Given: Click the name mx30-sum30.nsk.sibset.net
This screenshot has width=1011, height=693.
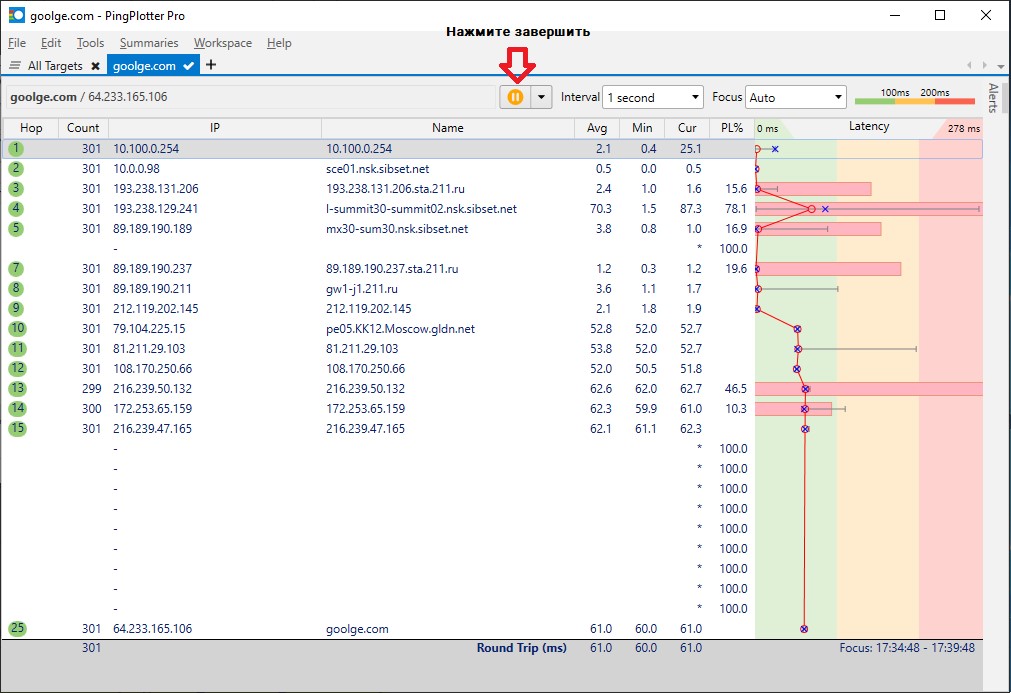Looking at the screenshot, I should (x=397, y=229).
